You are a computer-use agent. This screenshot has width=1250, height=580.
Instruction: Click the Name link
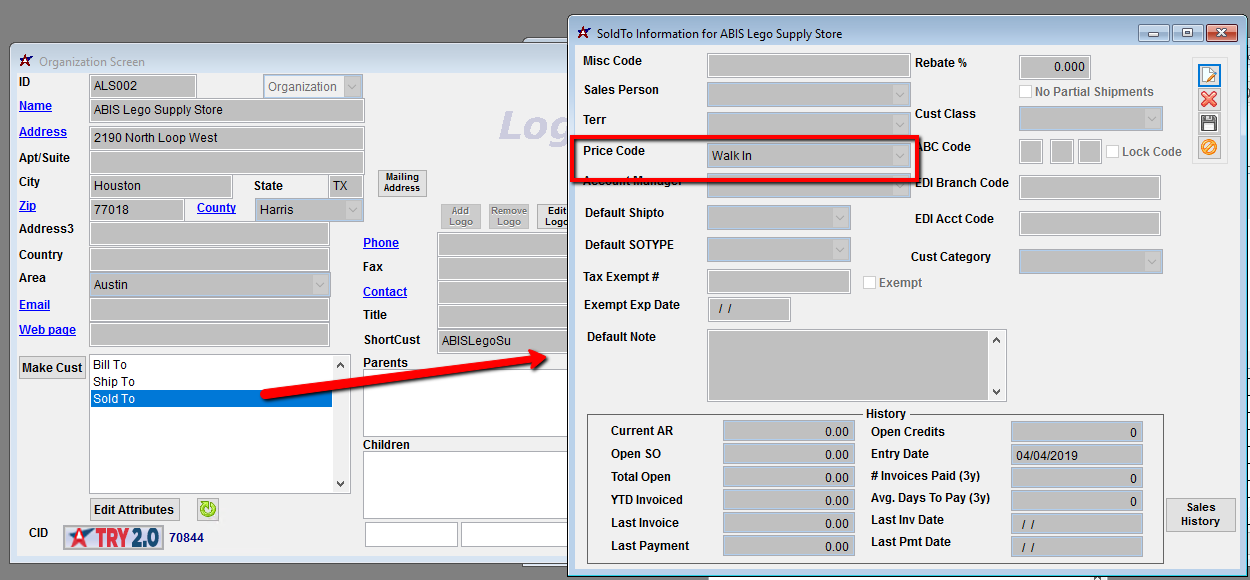pos(35,106)
